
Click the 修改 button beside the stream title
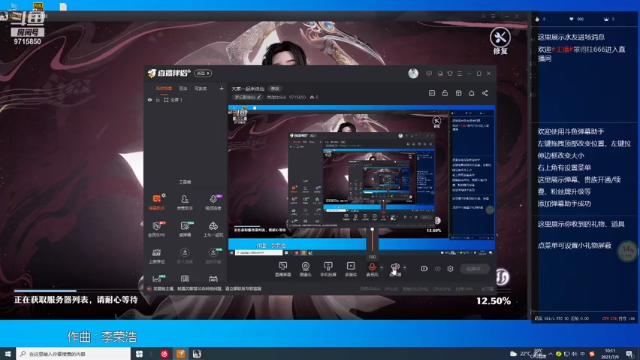pos(275,89)
